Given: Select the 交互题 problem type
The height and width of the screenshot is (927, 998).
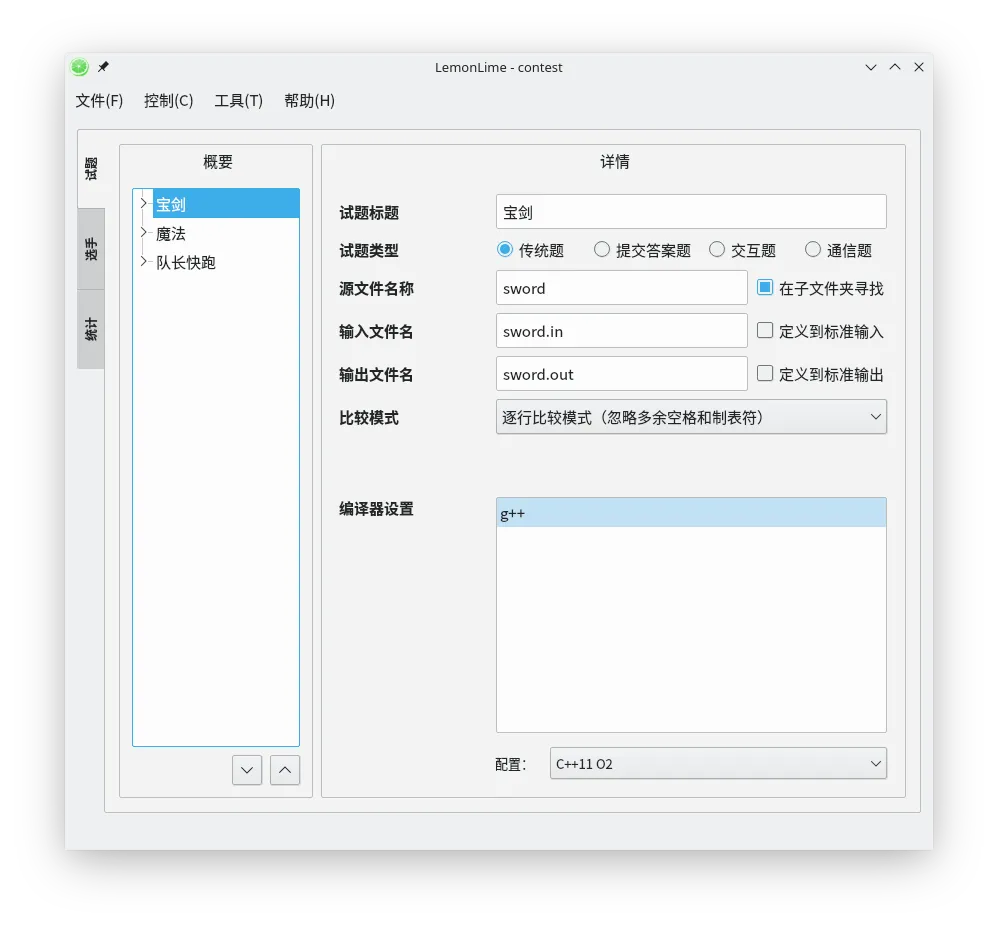Looking at the screenshot, I should click(717, 249).
